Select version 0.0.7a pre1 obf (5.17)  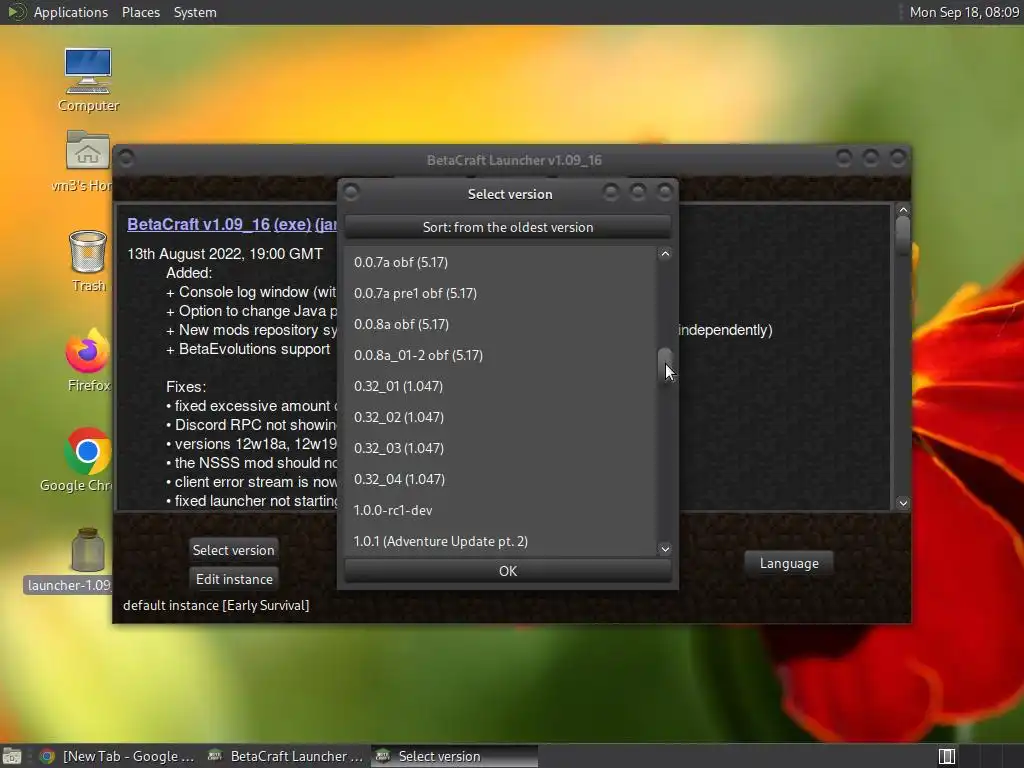click(500, 293)
